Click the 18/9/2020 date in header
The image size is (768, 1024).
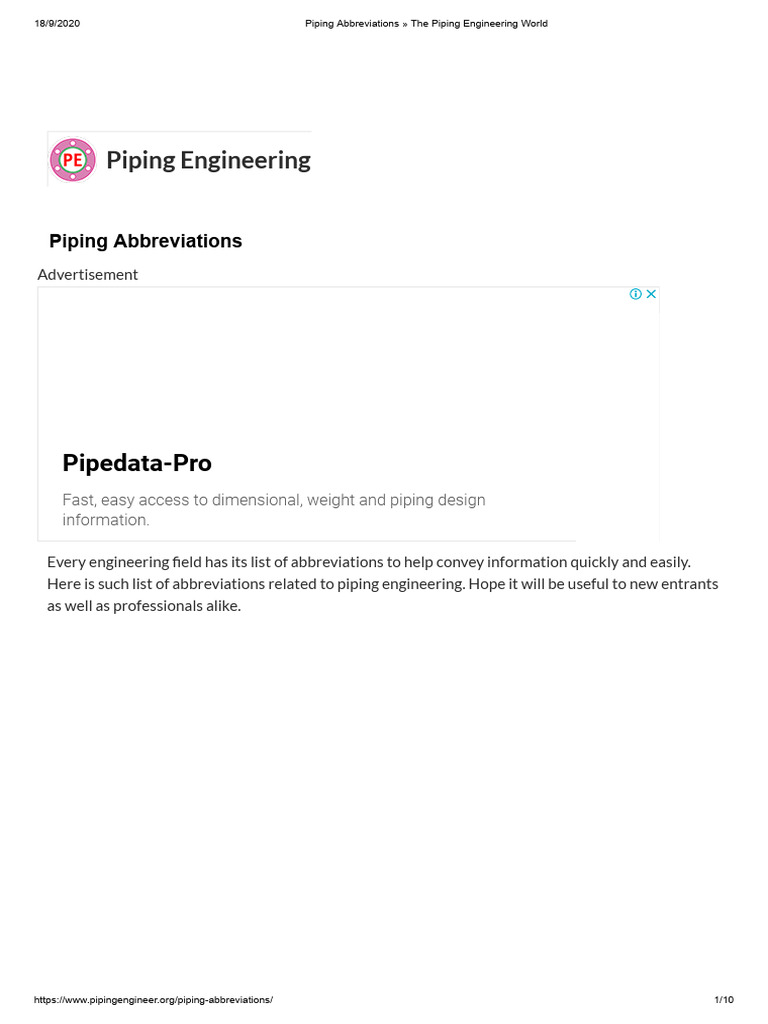pos(57,23)
